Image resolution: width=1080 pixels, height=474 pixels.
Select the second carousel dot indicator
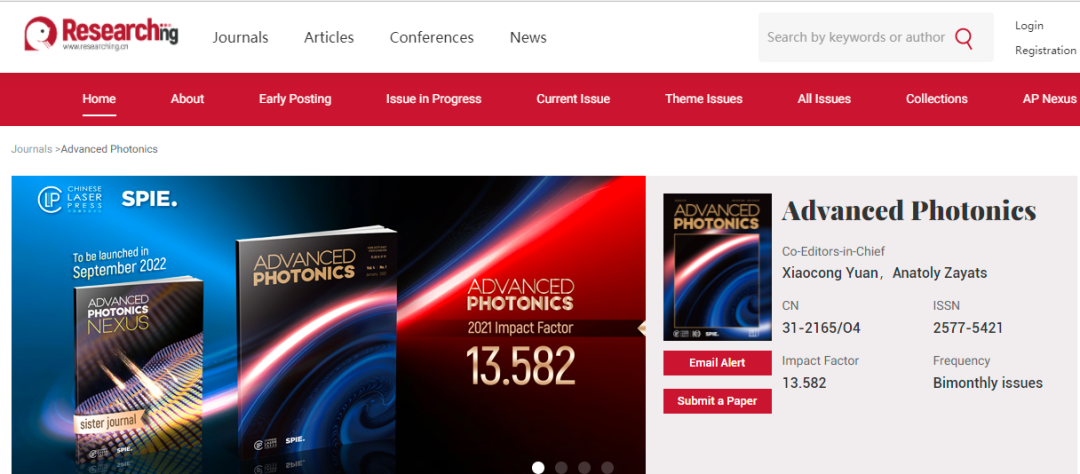coord(561,467)
